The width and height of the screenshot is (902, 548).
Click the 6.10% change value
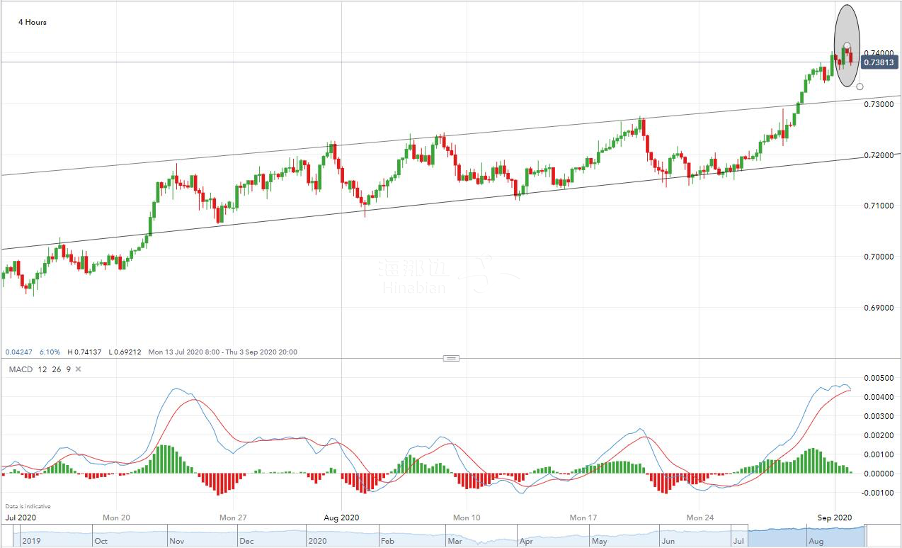coord(49,352)
